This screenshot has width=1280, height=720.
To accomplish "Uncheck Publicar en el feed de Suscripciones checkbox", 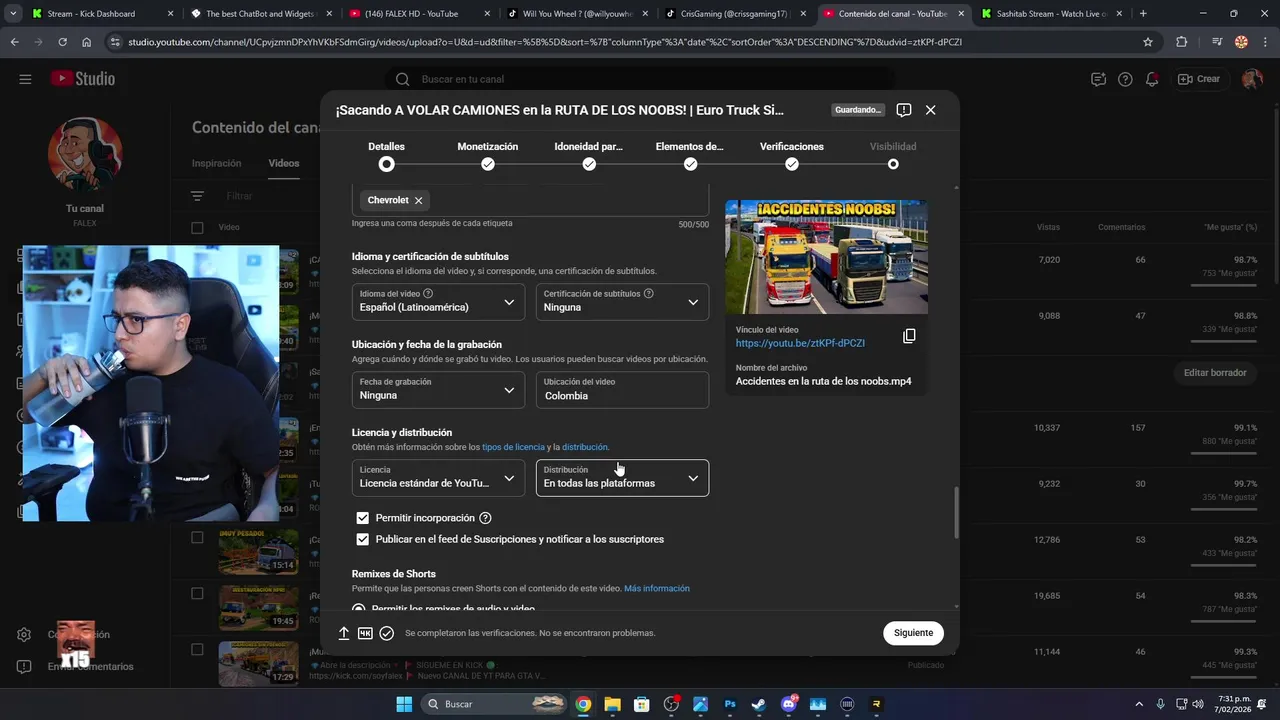I will click(362, 539).
